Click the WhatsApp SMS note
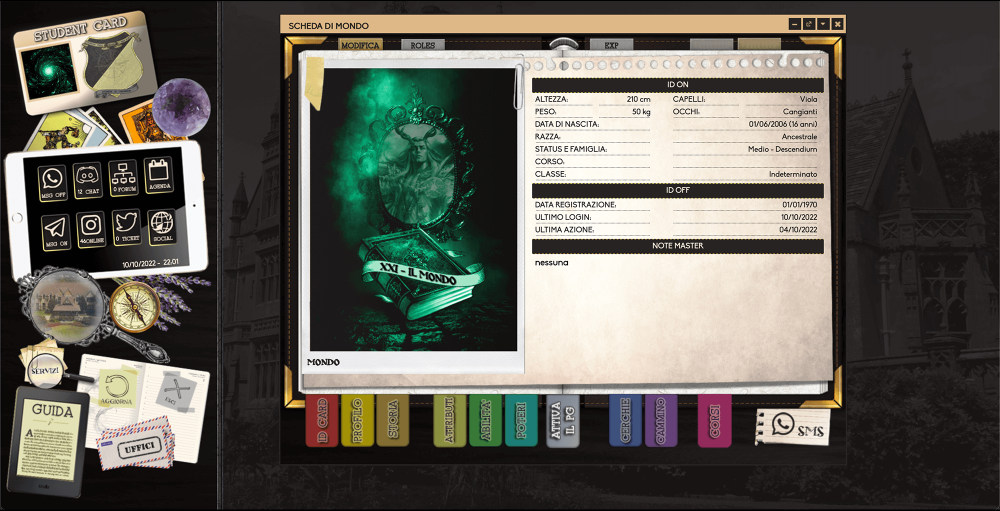1000x511 pixels. 793,427
